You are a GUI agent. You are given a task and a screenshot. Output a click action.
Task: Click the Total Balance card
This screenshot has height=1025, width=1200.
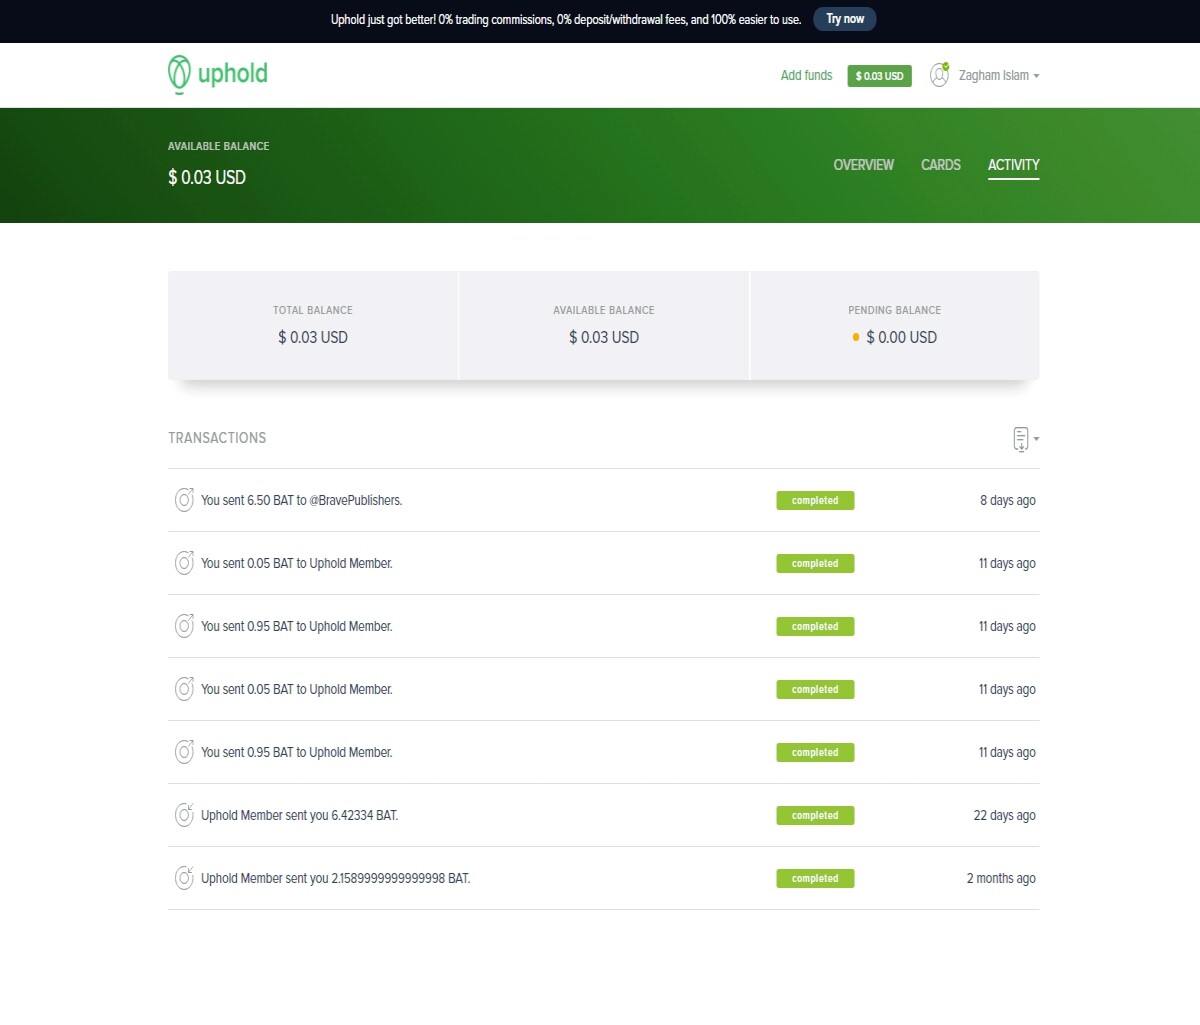313,325
